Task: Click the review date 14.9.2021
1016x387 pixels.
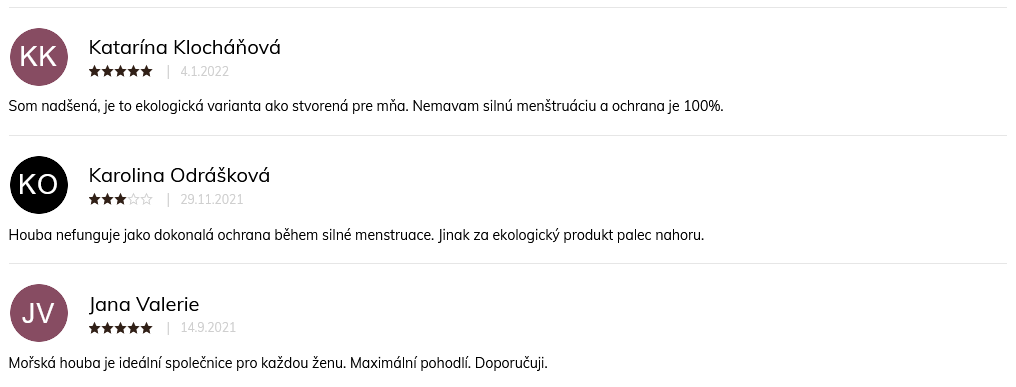Action: [208, 328]
